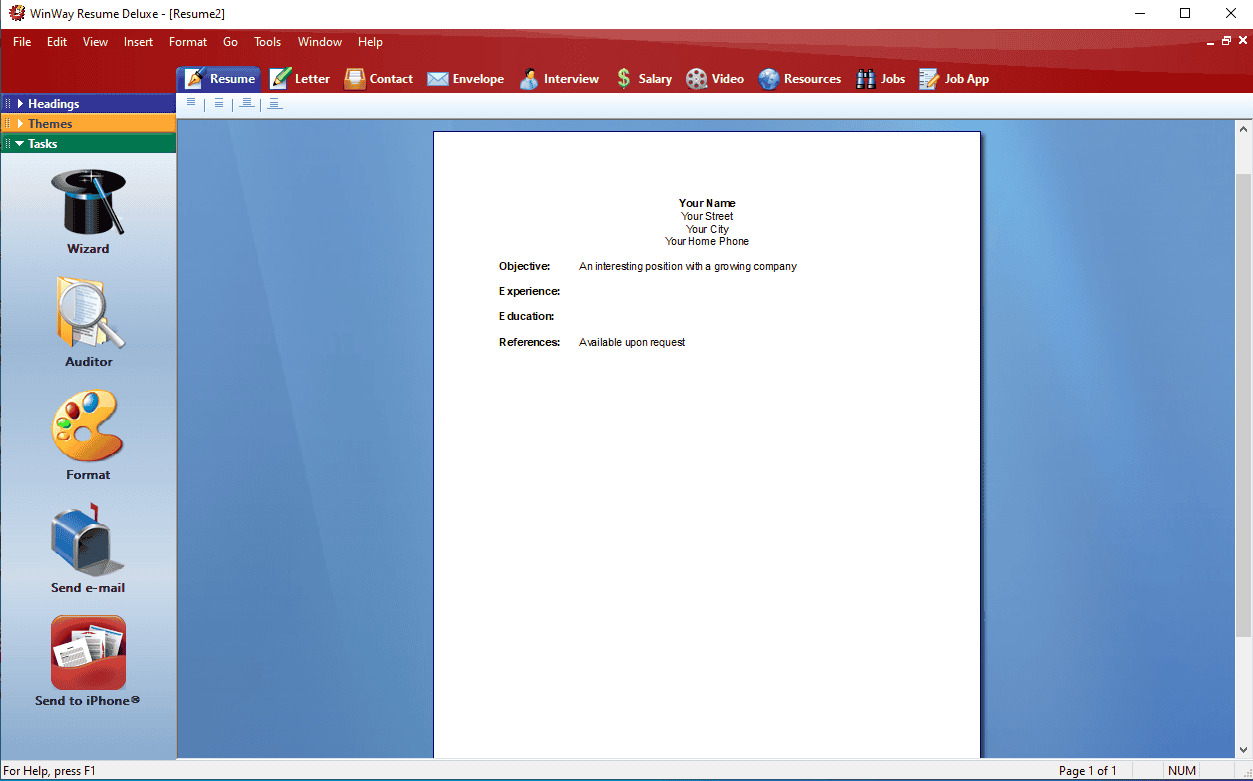This screenshot has width=1253, height=781.
Task: Open the Go menu
Action: [230, 42]
